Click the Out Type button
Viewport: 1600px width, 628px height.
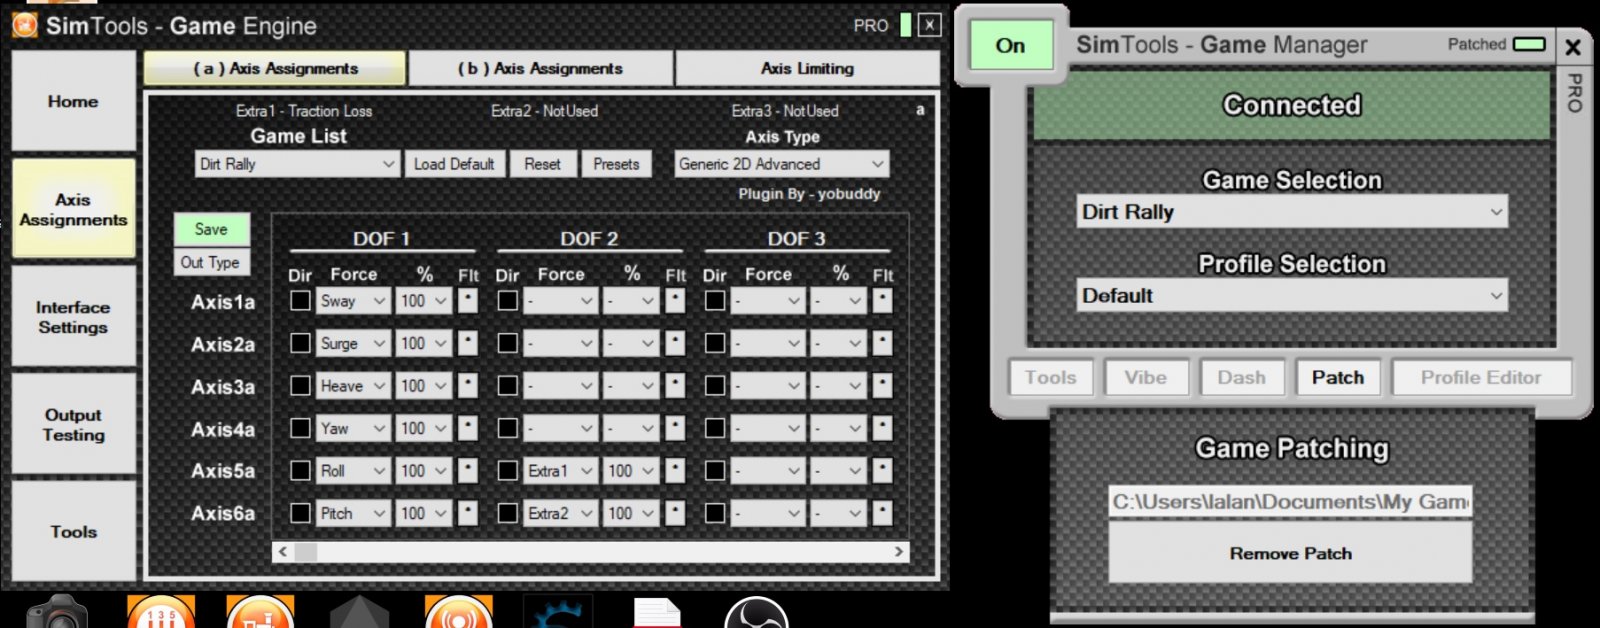(210, 262)
